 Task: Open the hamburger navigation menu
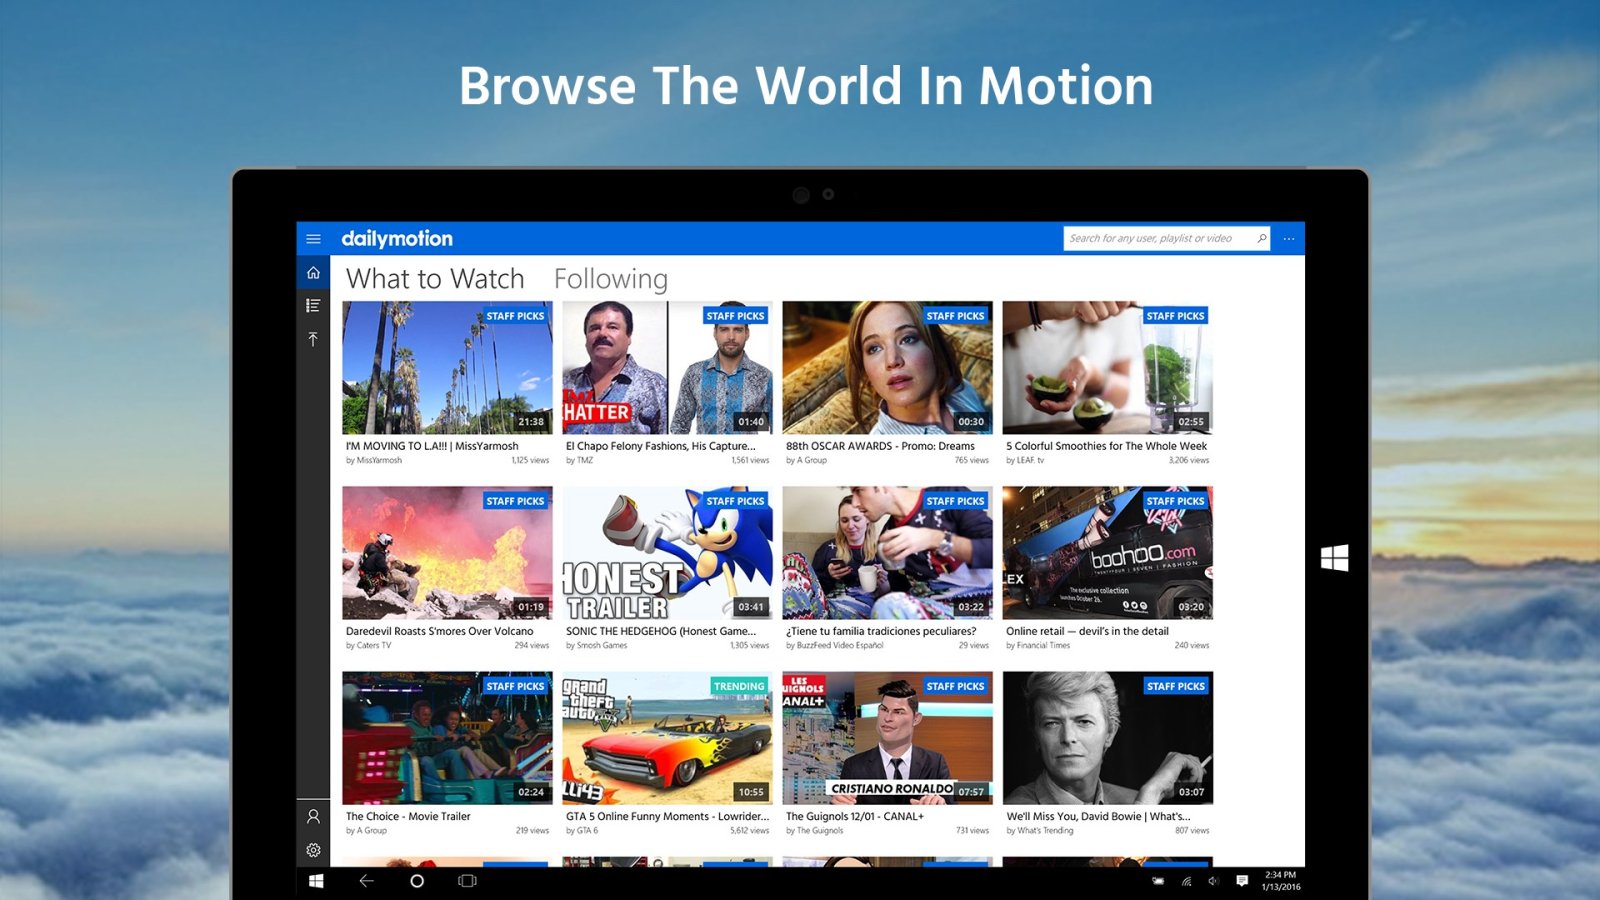click(x=313, y=239)
